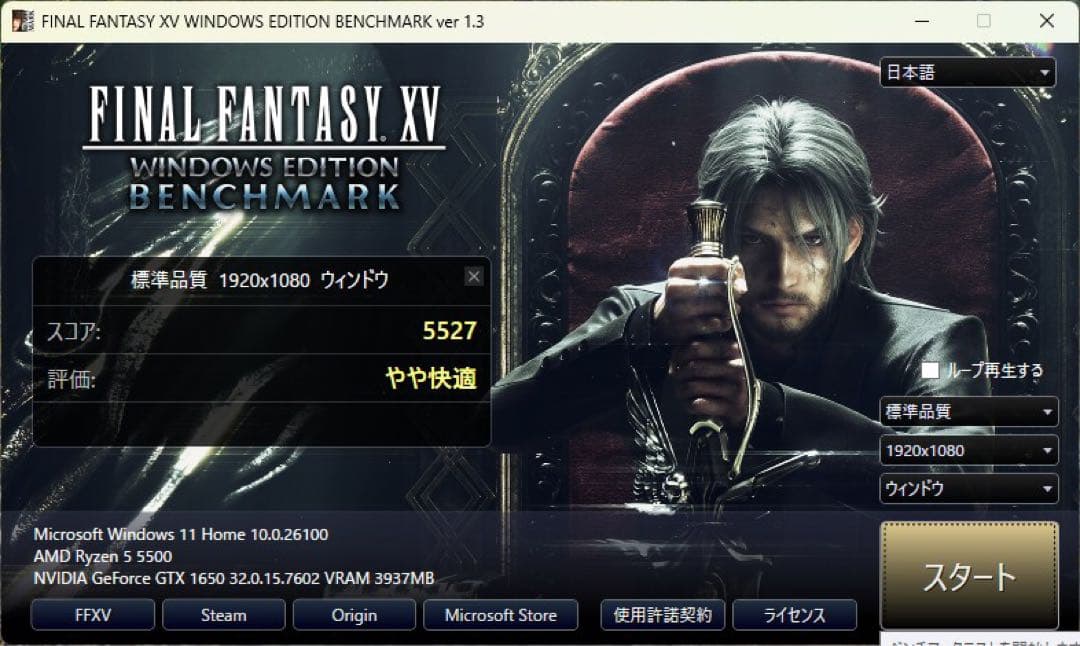Show the ライセンス information
Viewport: 1080px width, 646px height.
(x=795, y=615)
